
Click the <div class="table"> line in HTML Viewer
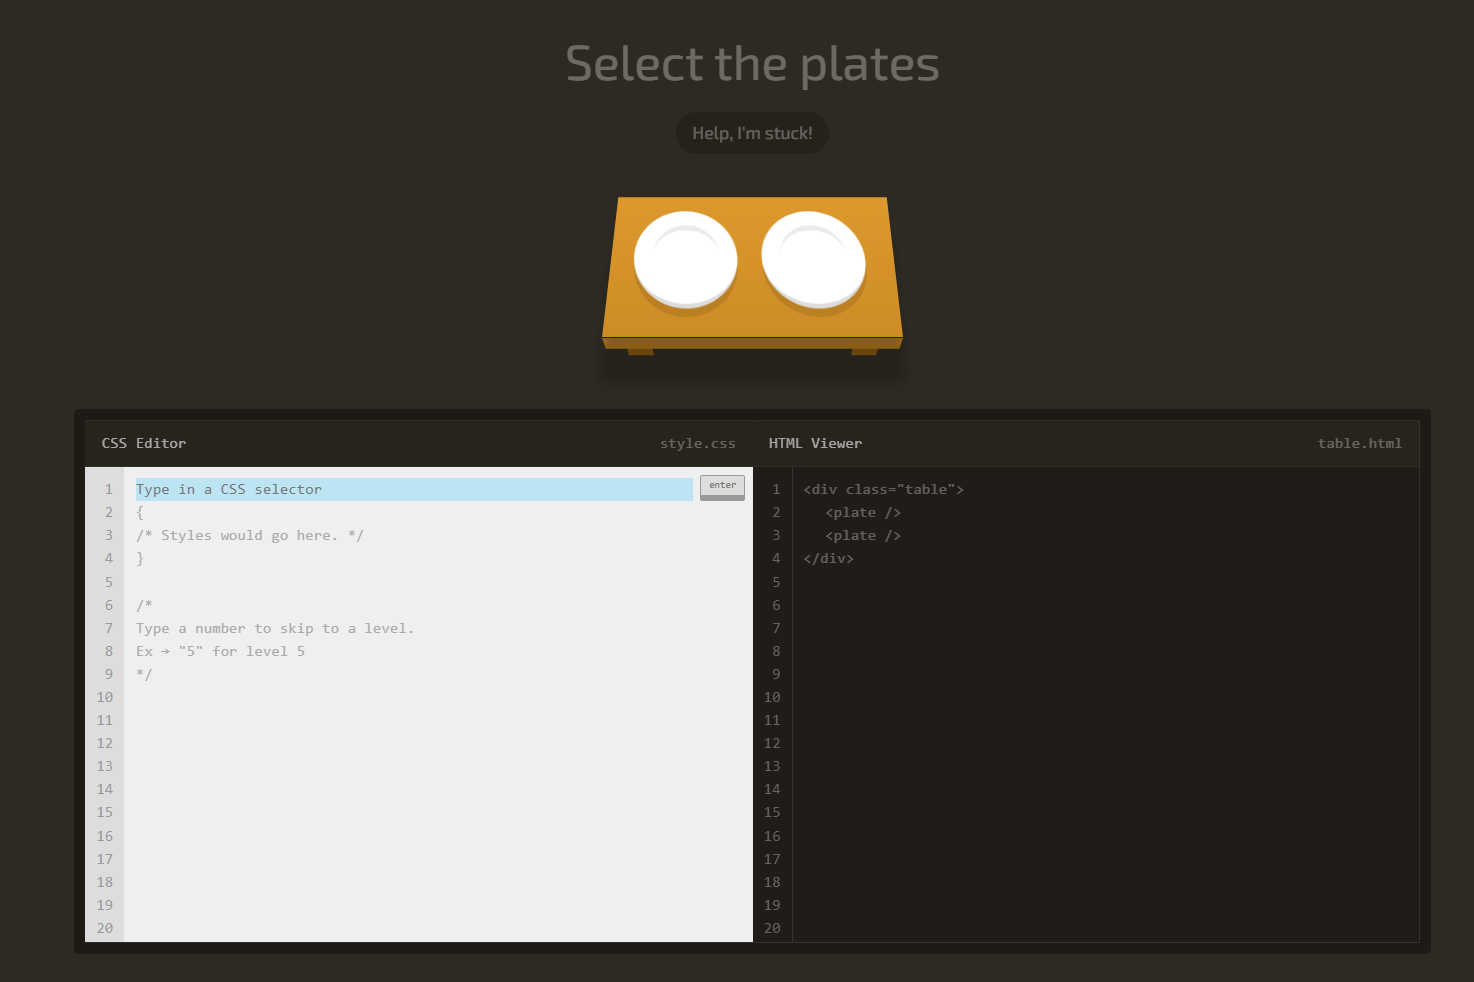(883, 489)
